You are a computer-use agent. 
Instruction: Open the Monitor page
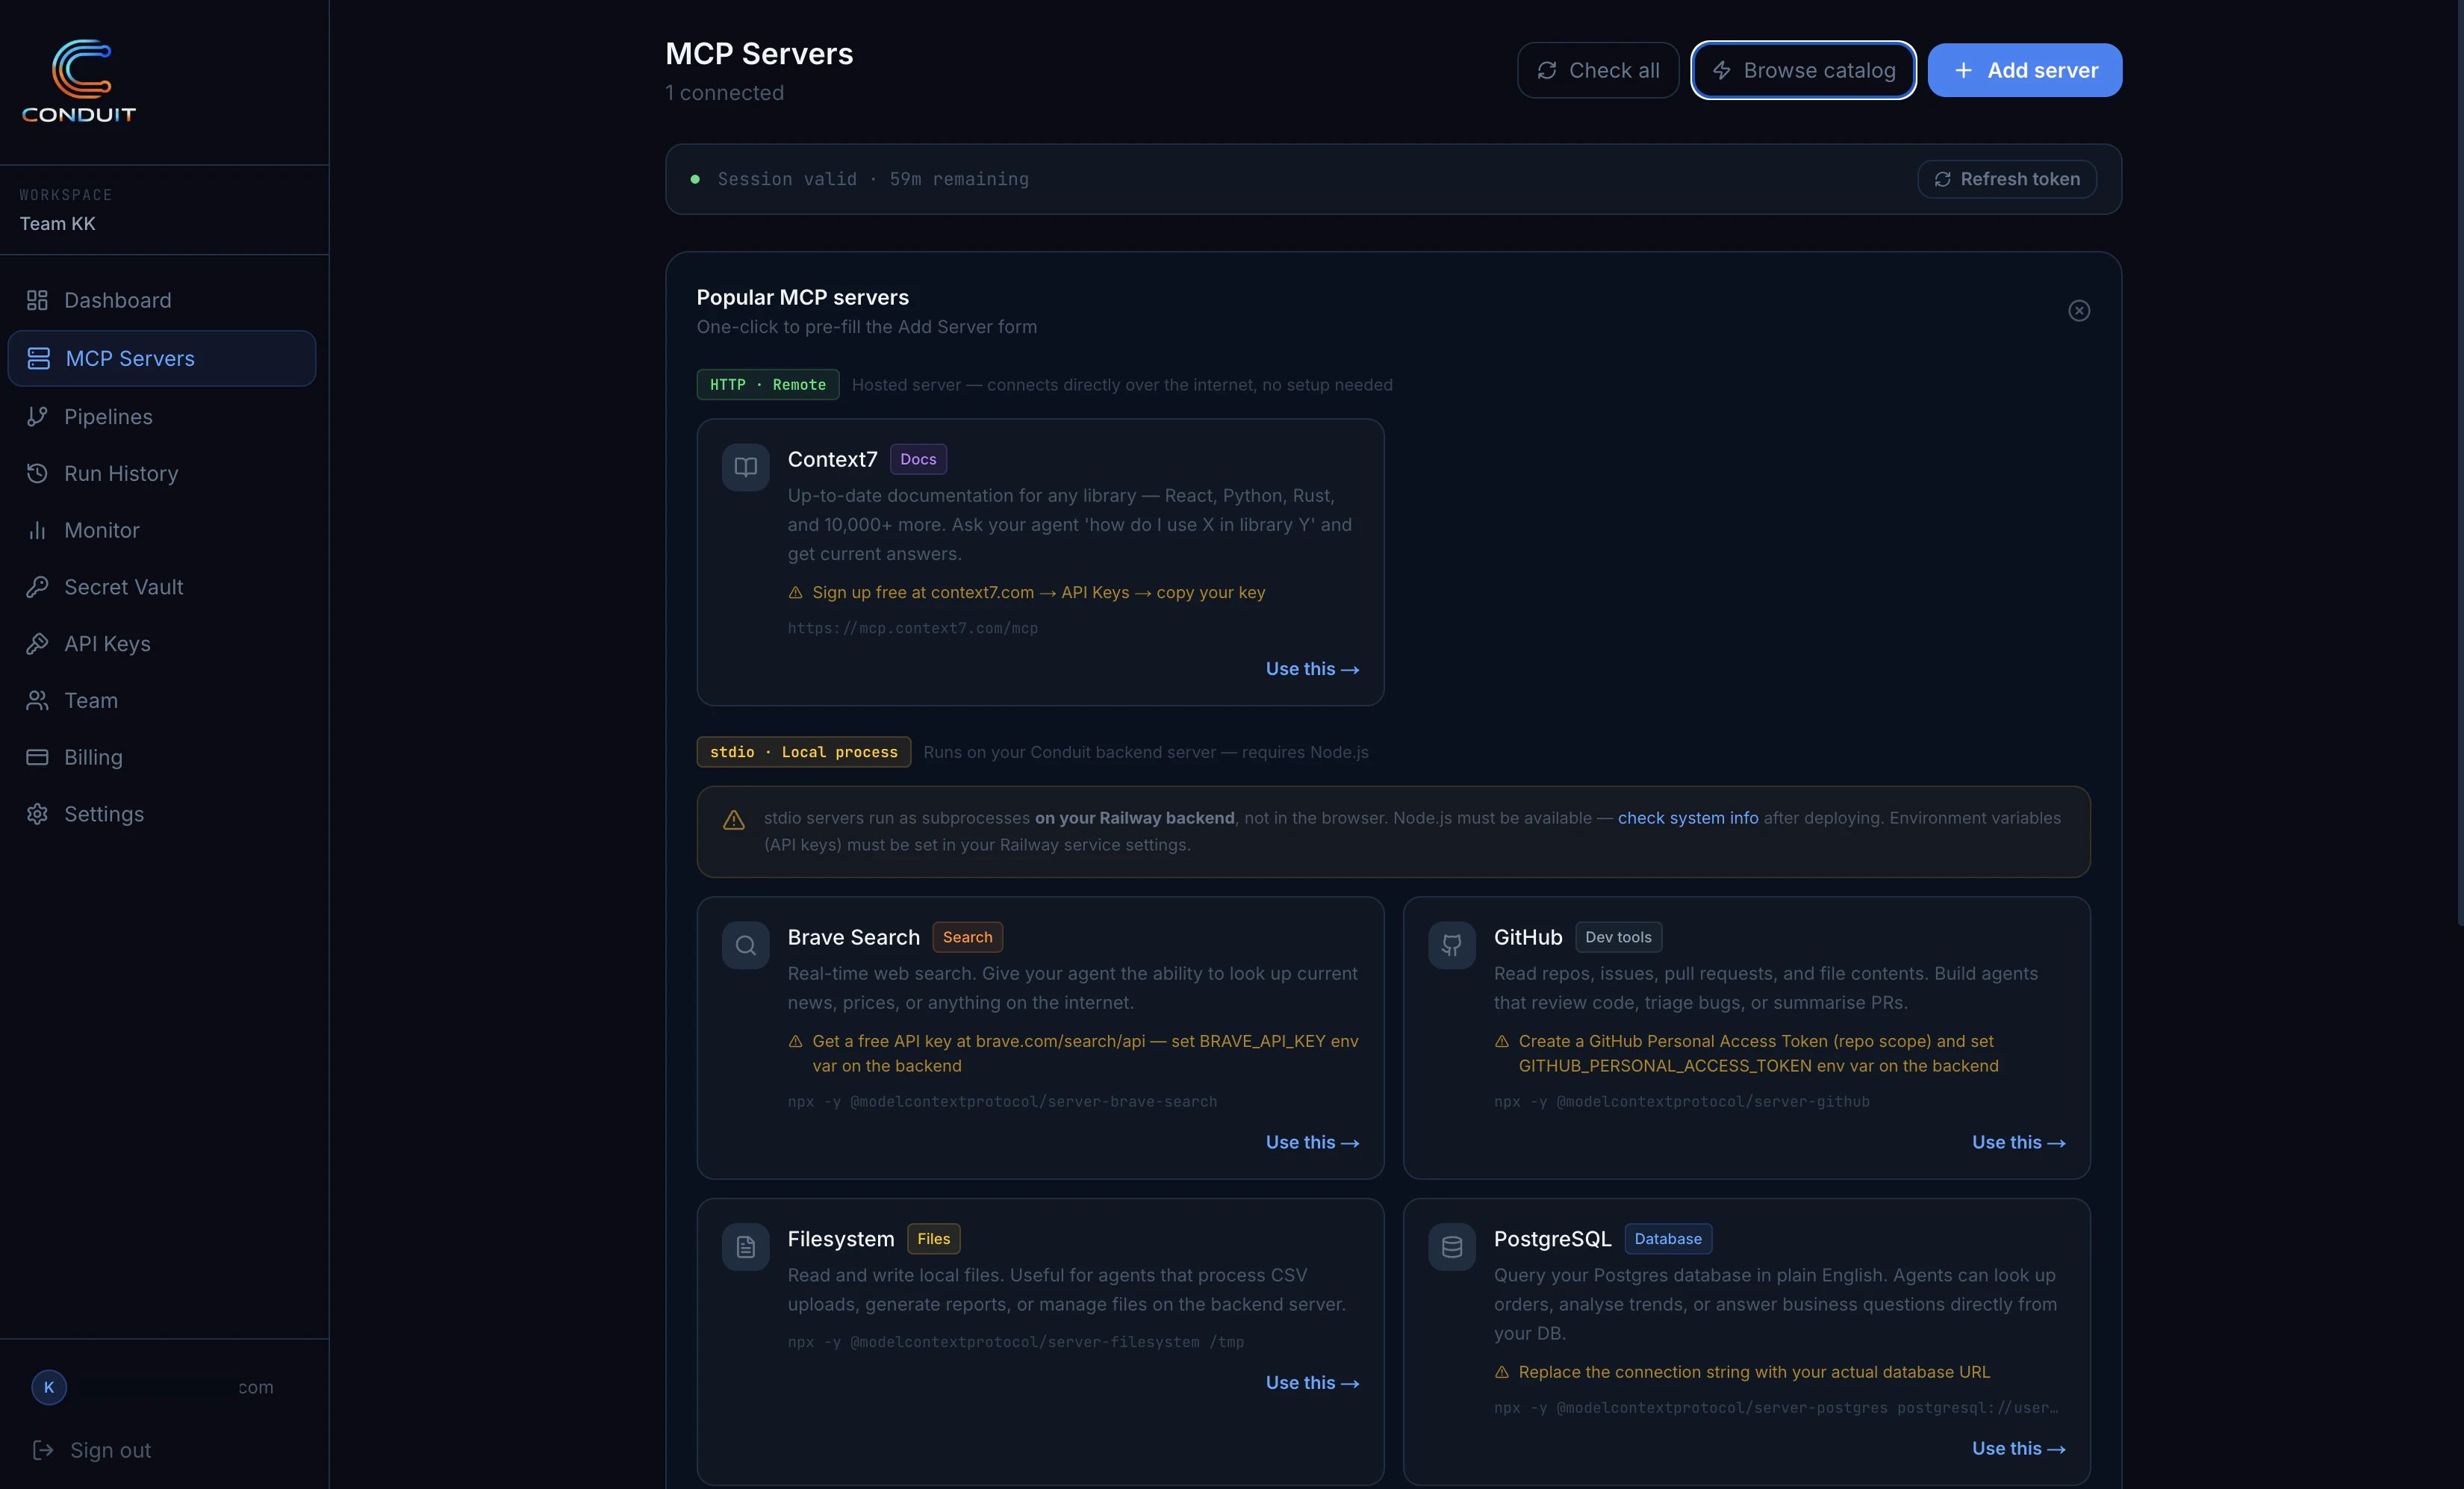[x=101, y=530]
